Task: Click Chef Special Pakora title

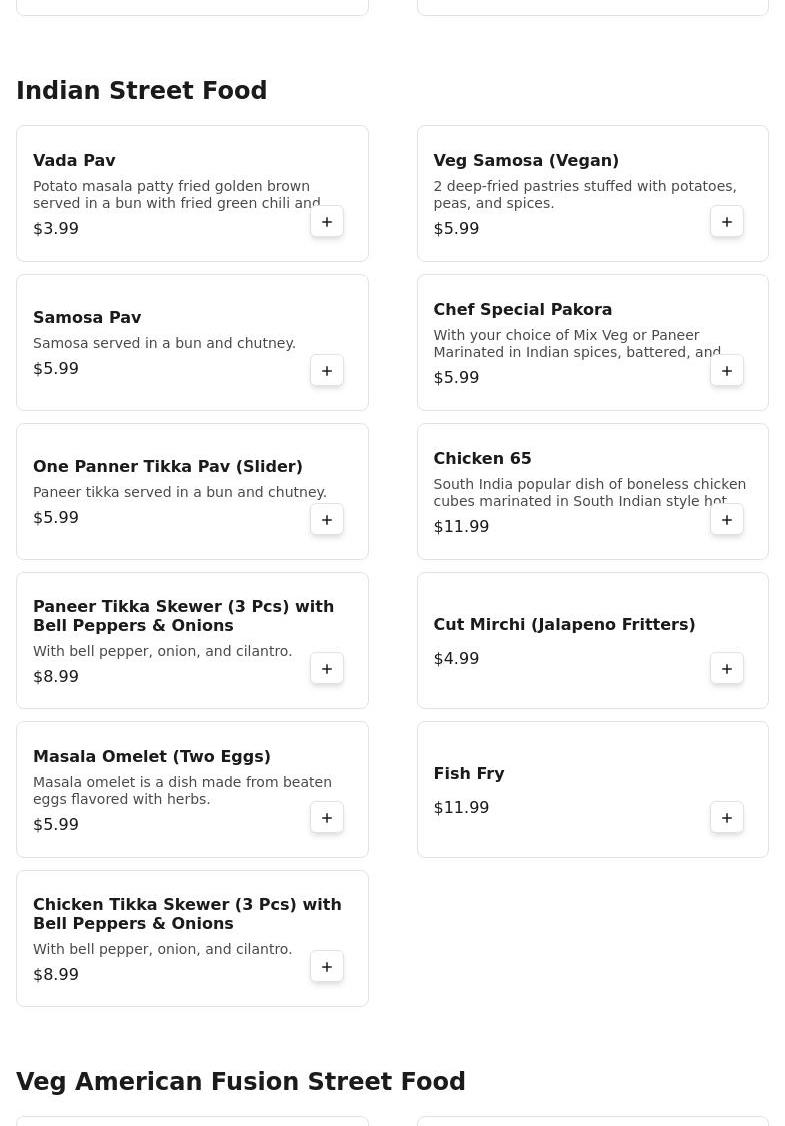Action: click(x=522, y=310)
